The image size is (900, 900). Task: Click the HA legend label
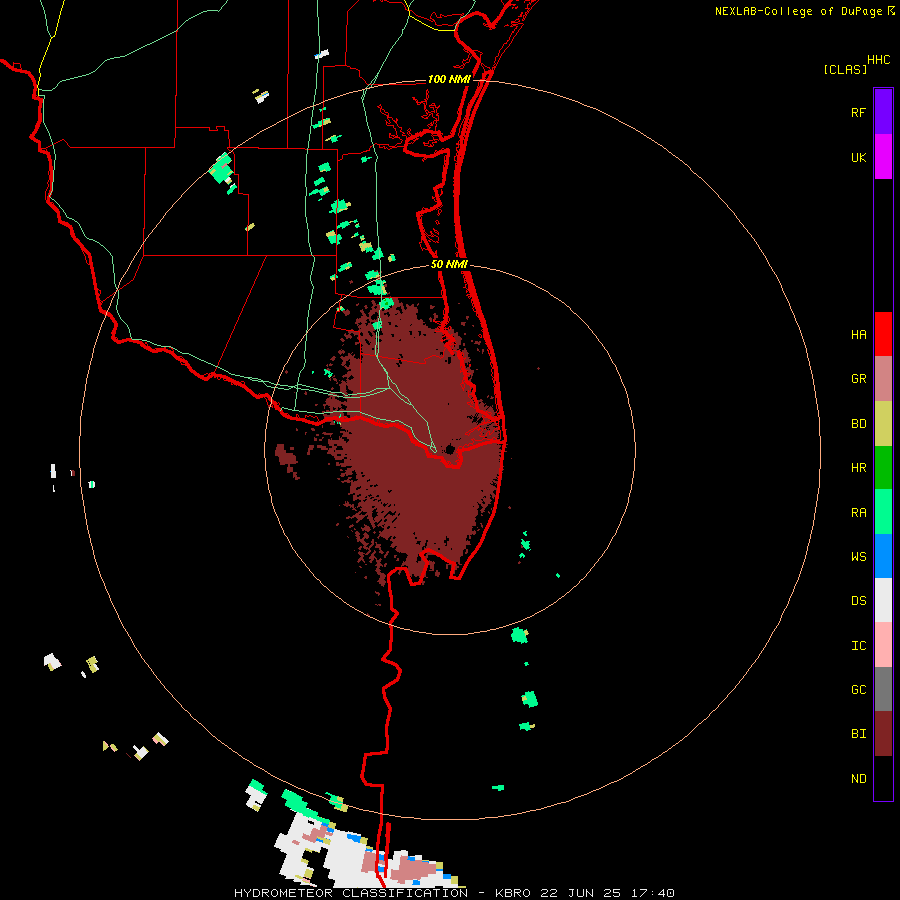click(858, 334)
